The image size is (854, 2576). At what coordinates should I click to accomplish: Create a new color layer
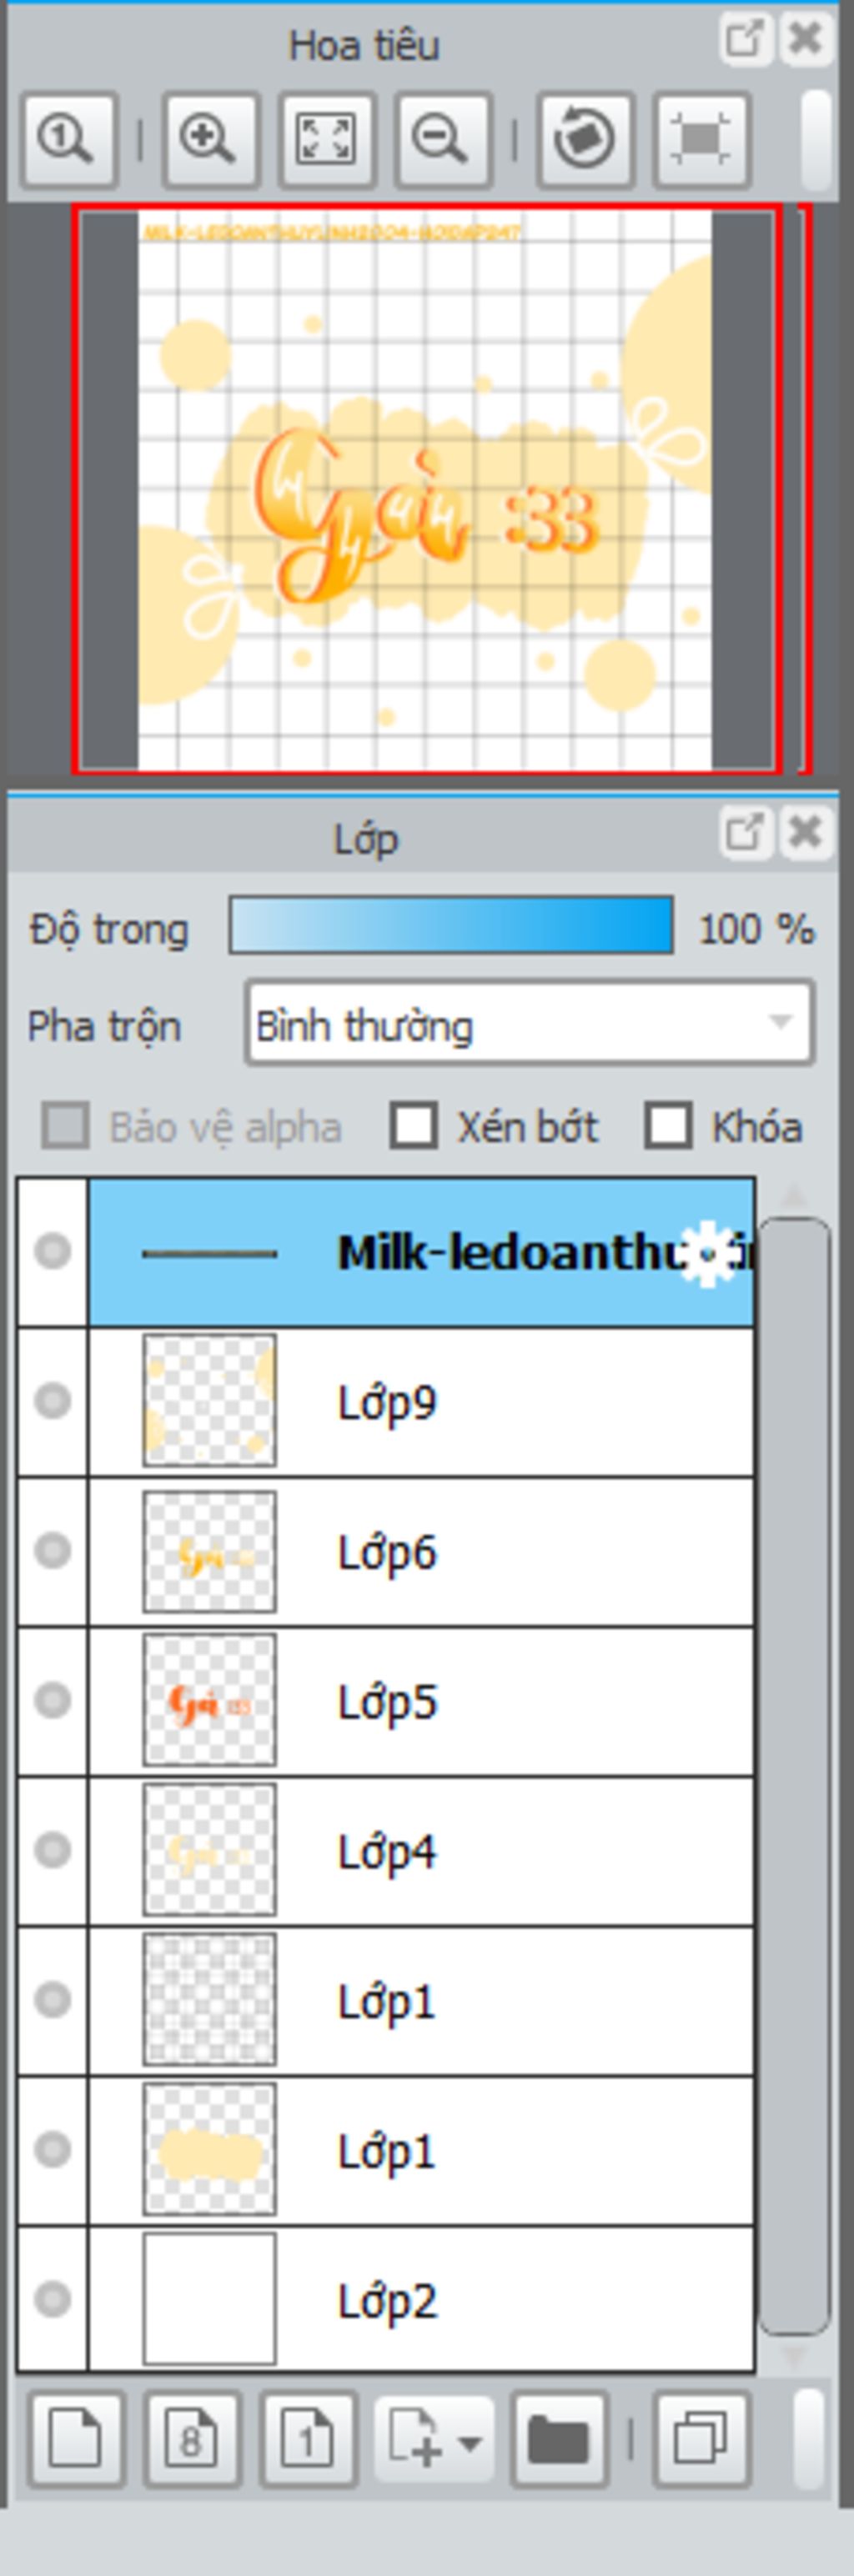(x=76, y=2439)
